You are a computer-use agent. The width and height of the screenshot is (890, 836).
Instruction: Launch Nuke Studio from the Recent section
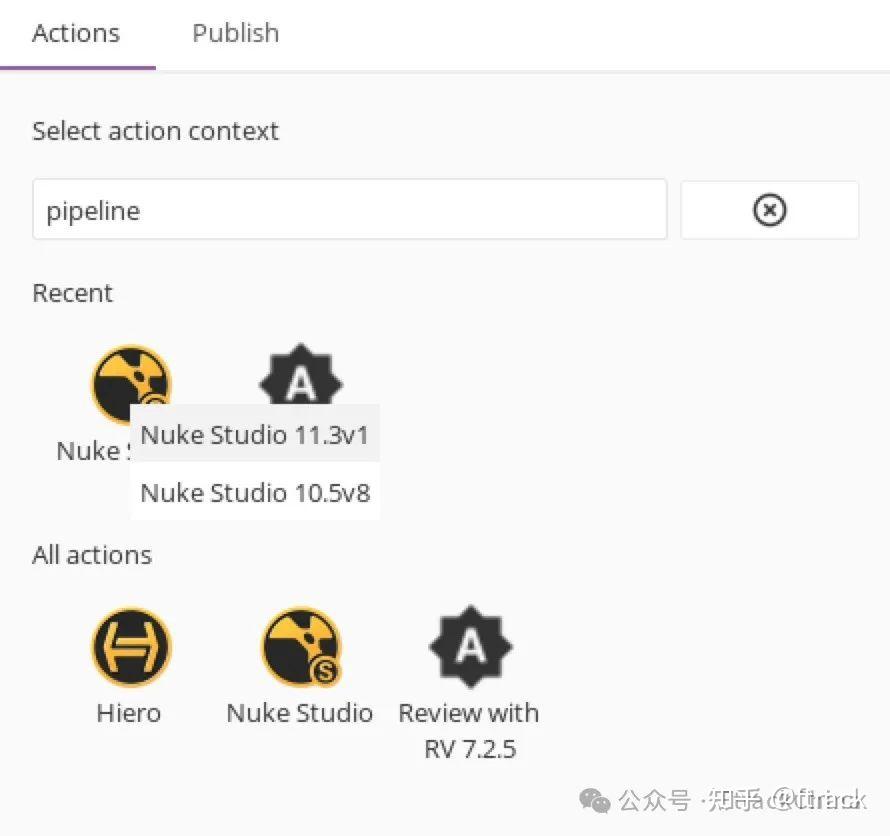tap(130, 383)
